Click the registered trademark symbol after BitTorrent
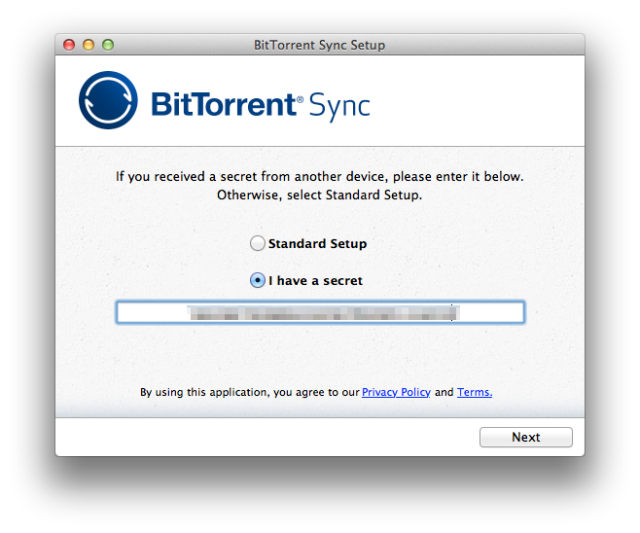The image size is (640, 533). 300,99
